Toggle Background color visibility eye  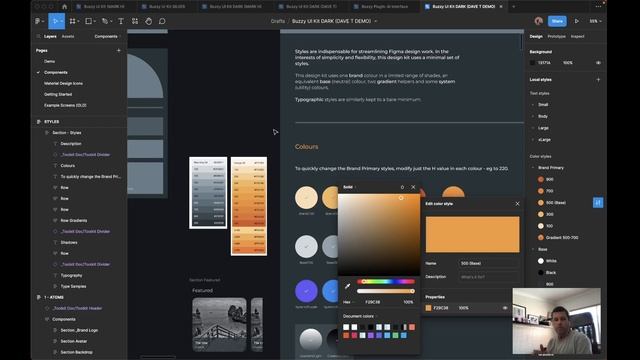[x=598, y=63]
